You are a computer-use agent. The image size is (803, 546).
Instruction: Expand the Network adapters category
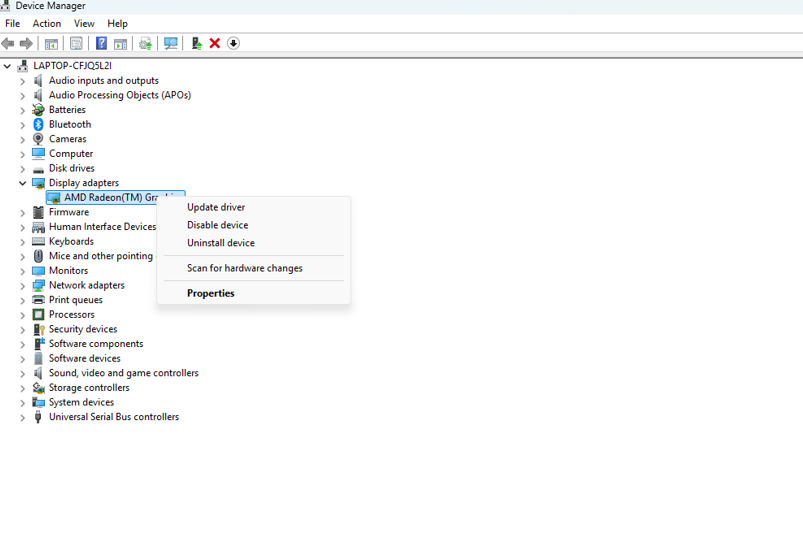click(22, 285)
